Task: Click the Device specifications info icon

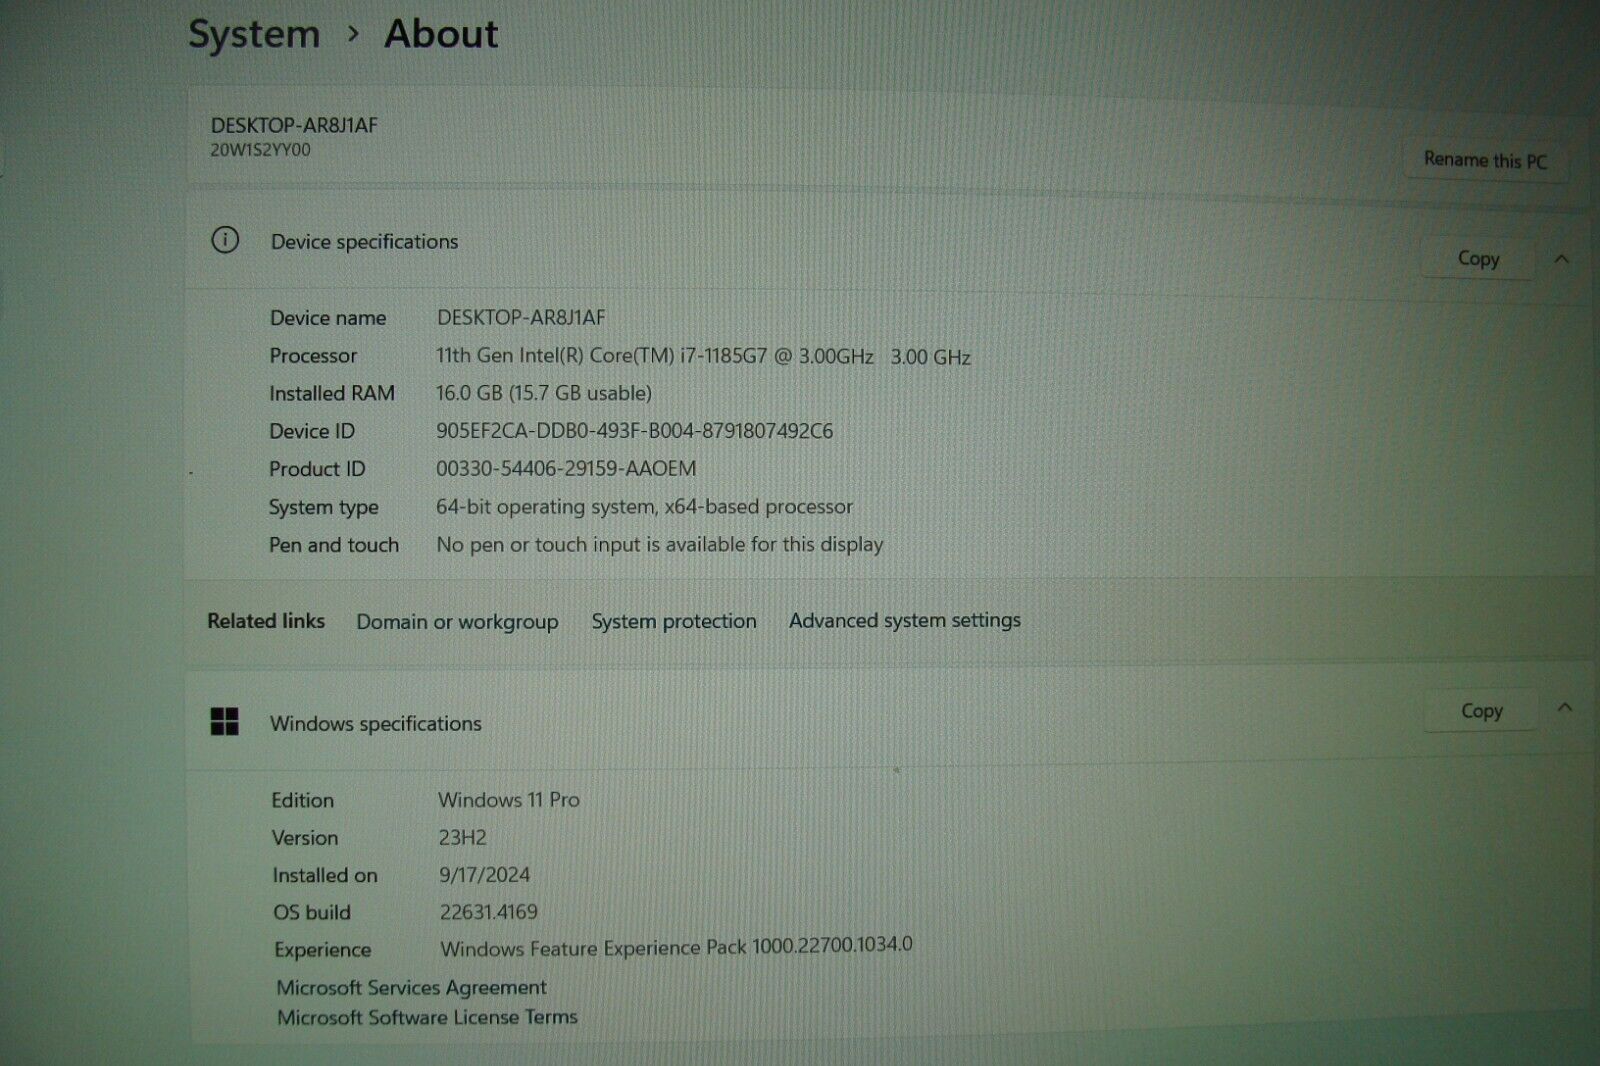Action: click(225, 240)
